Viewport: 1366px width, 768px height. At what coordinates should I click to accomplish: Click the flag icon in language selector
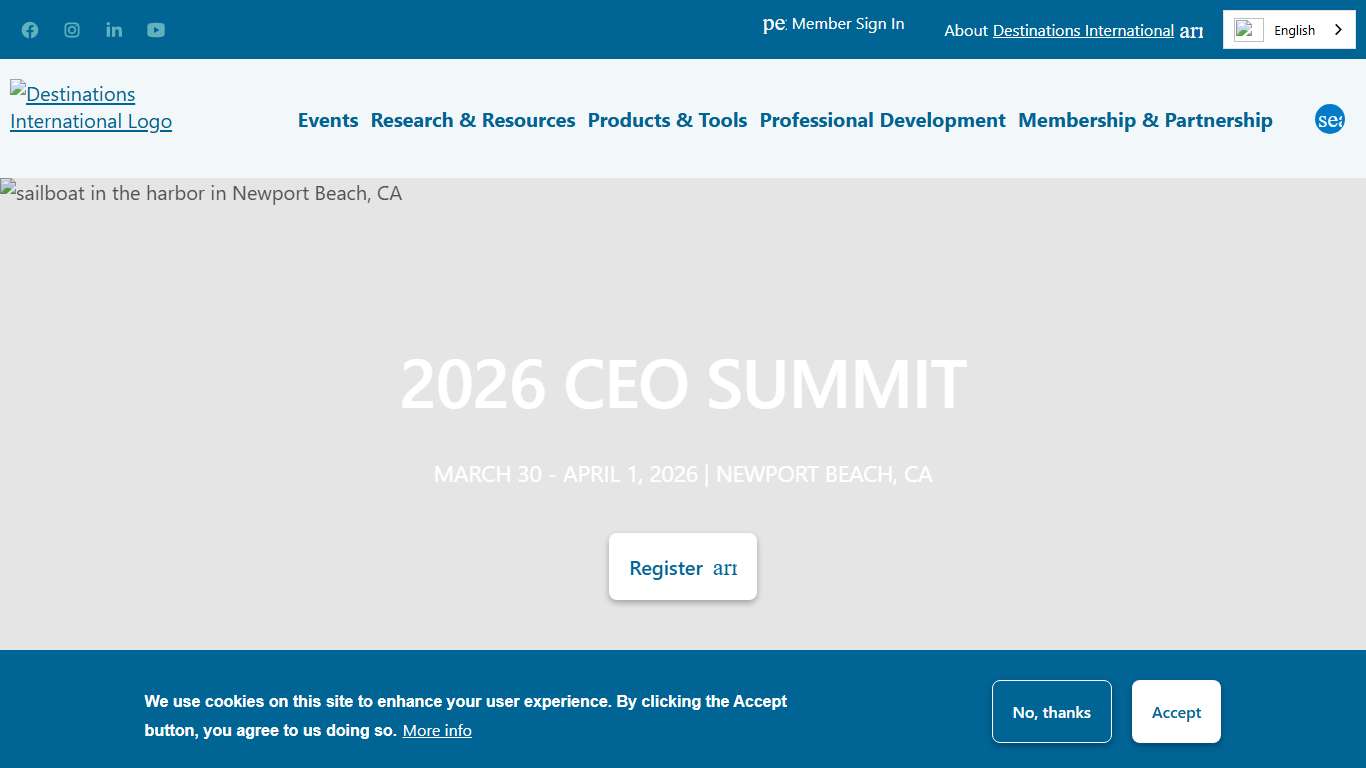coord(1249,30)
